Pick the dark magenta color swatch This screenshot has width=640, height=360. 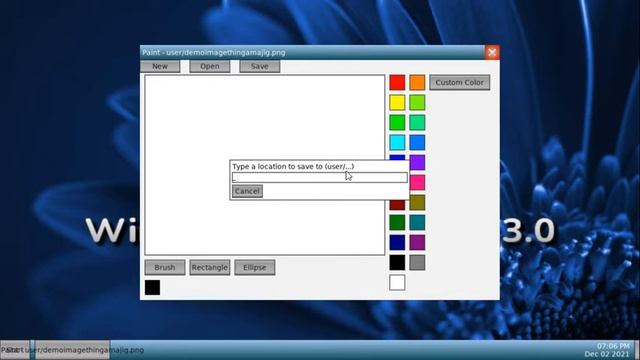click(x=417, y=242)
